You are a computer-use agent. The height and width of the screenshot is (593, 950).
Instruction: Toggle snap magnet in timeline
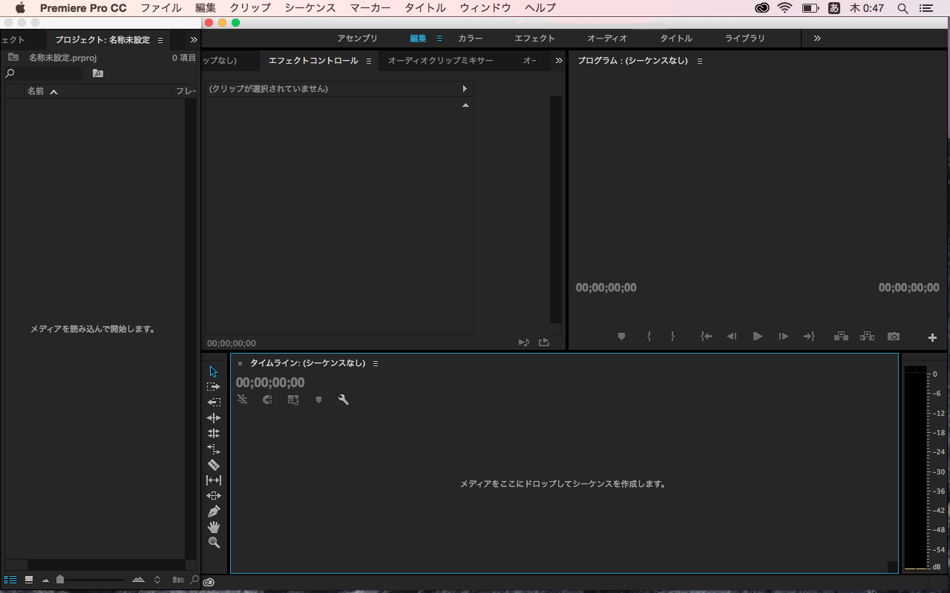[x=267, y=400]
